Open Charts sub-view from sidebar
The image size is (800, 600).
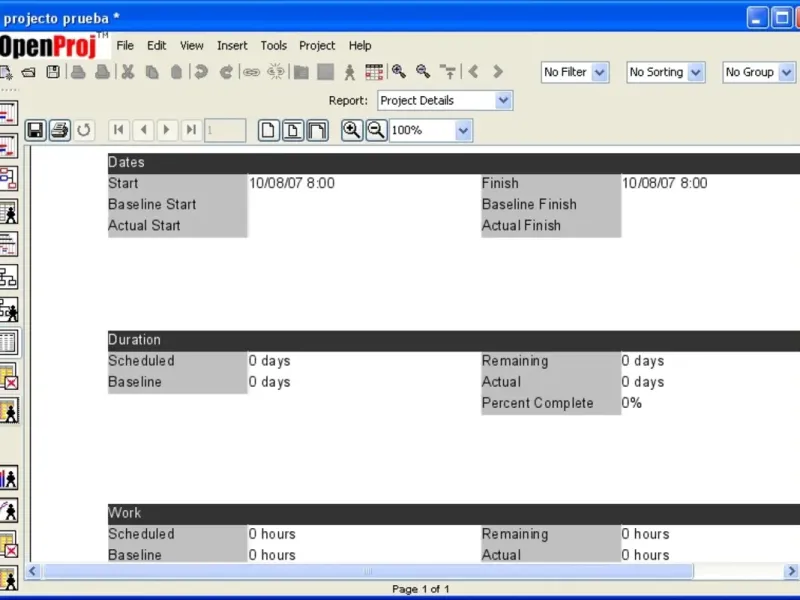pyautogui.click(x=8, y=511)
